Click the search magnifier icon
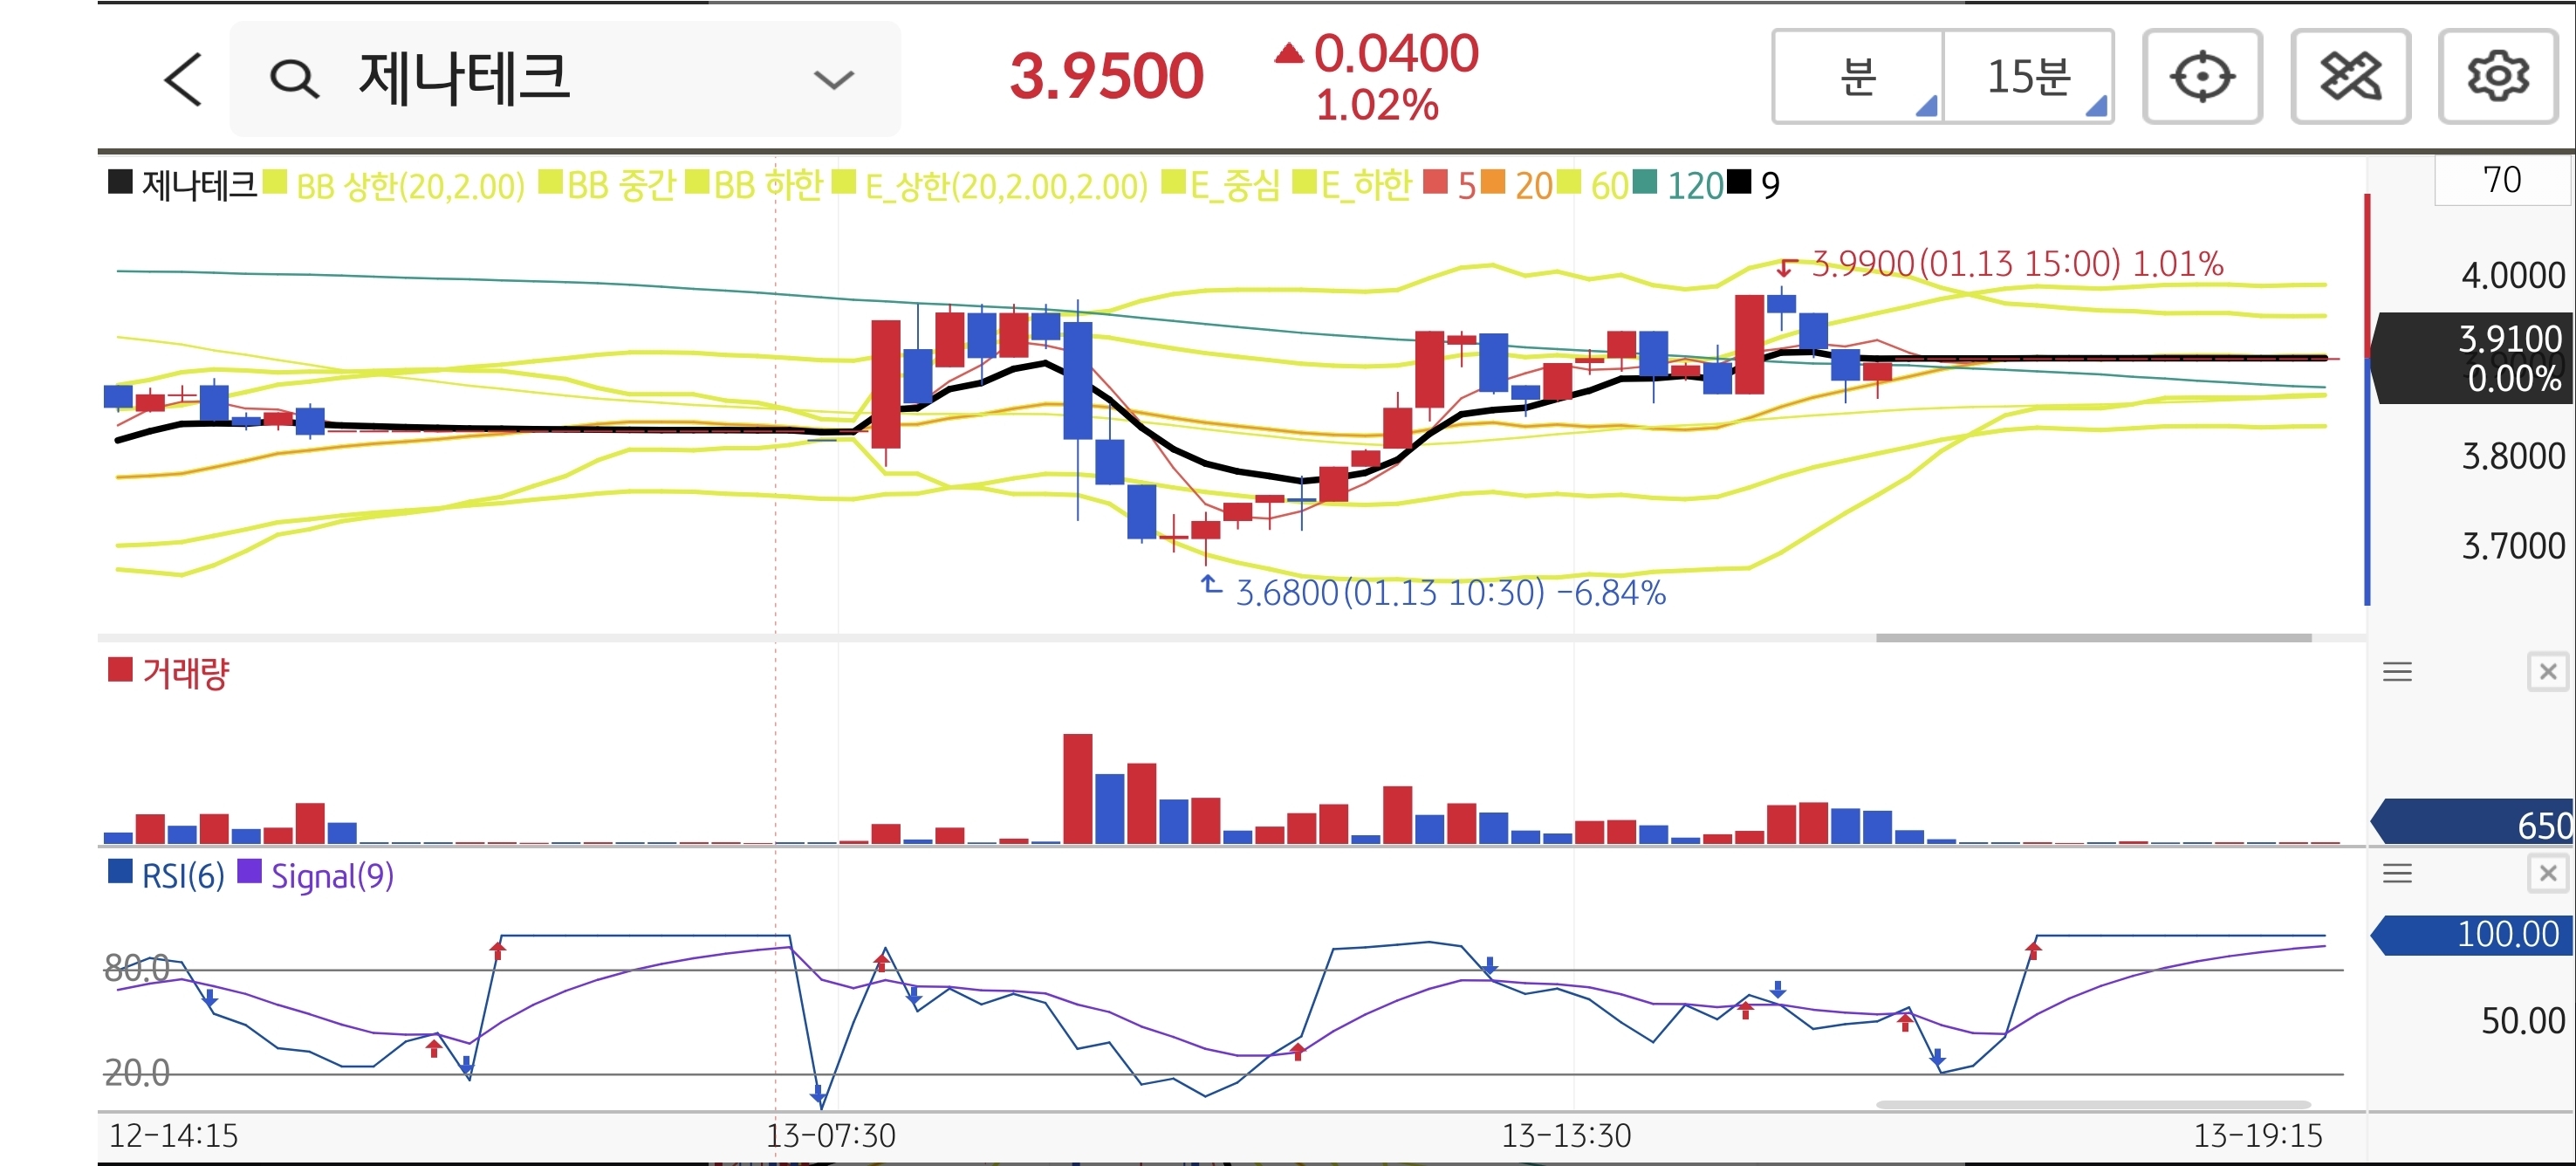The height and width of the screenshot is (1166, 2576). coord(294,79)
